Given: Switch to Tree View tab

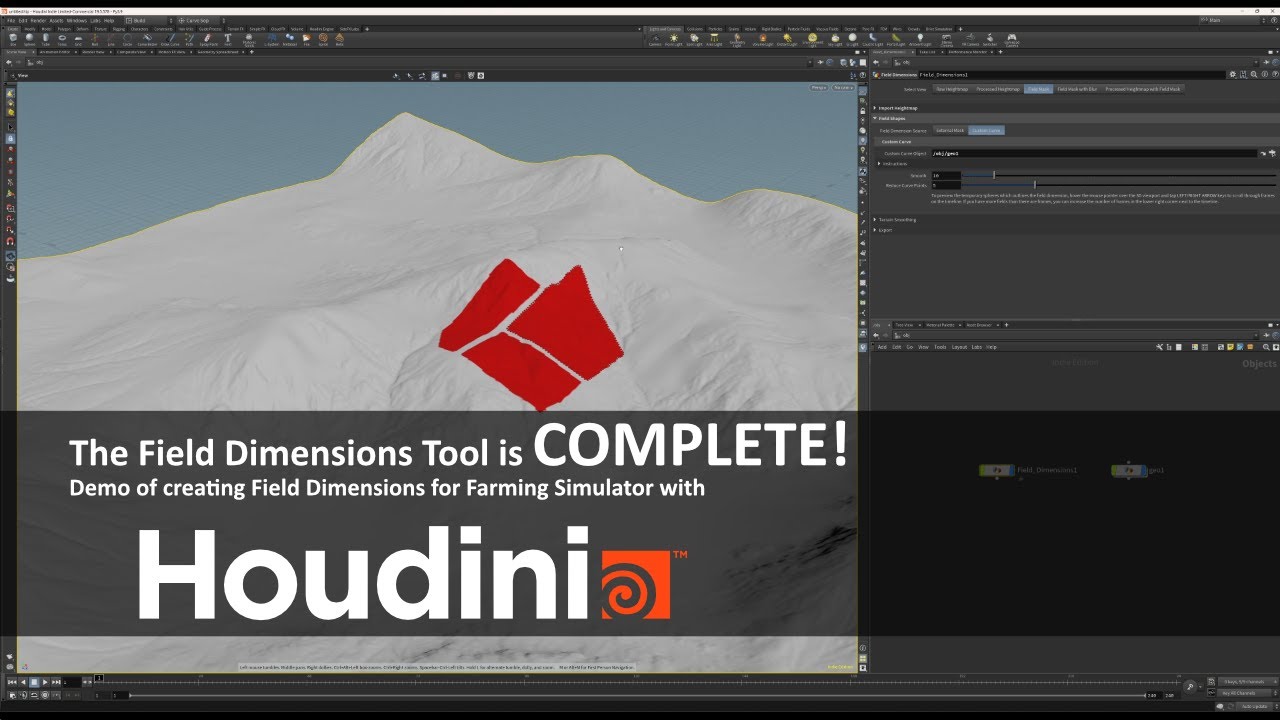Looking at the screenshot, I should point(904,325).
